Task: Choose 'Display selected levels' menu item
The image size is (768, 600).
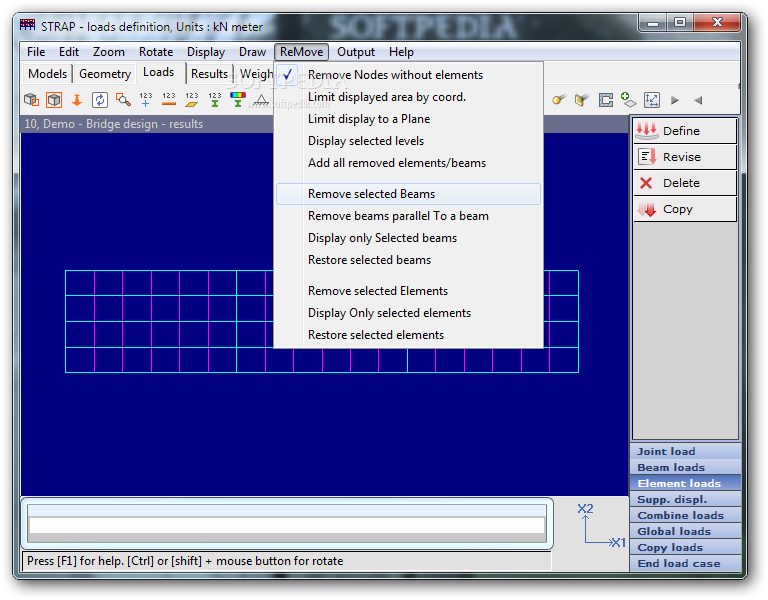Action: [x=408, y=141]
